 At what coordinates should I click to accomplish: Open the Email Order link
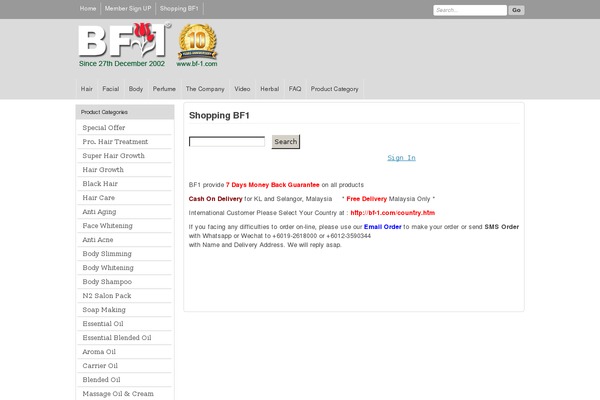point(383,227)
